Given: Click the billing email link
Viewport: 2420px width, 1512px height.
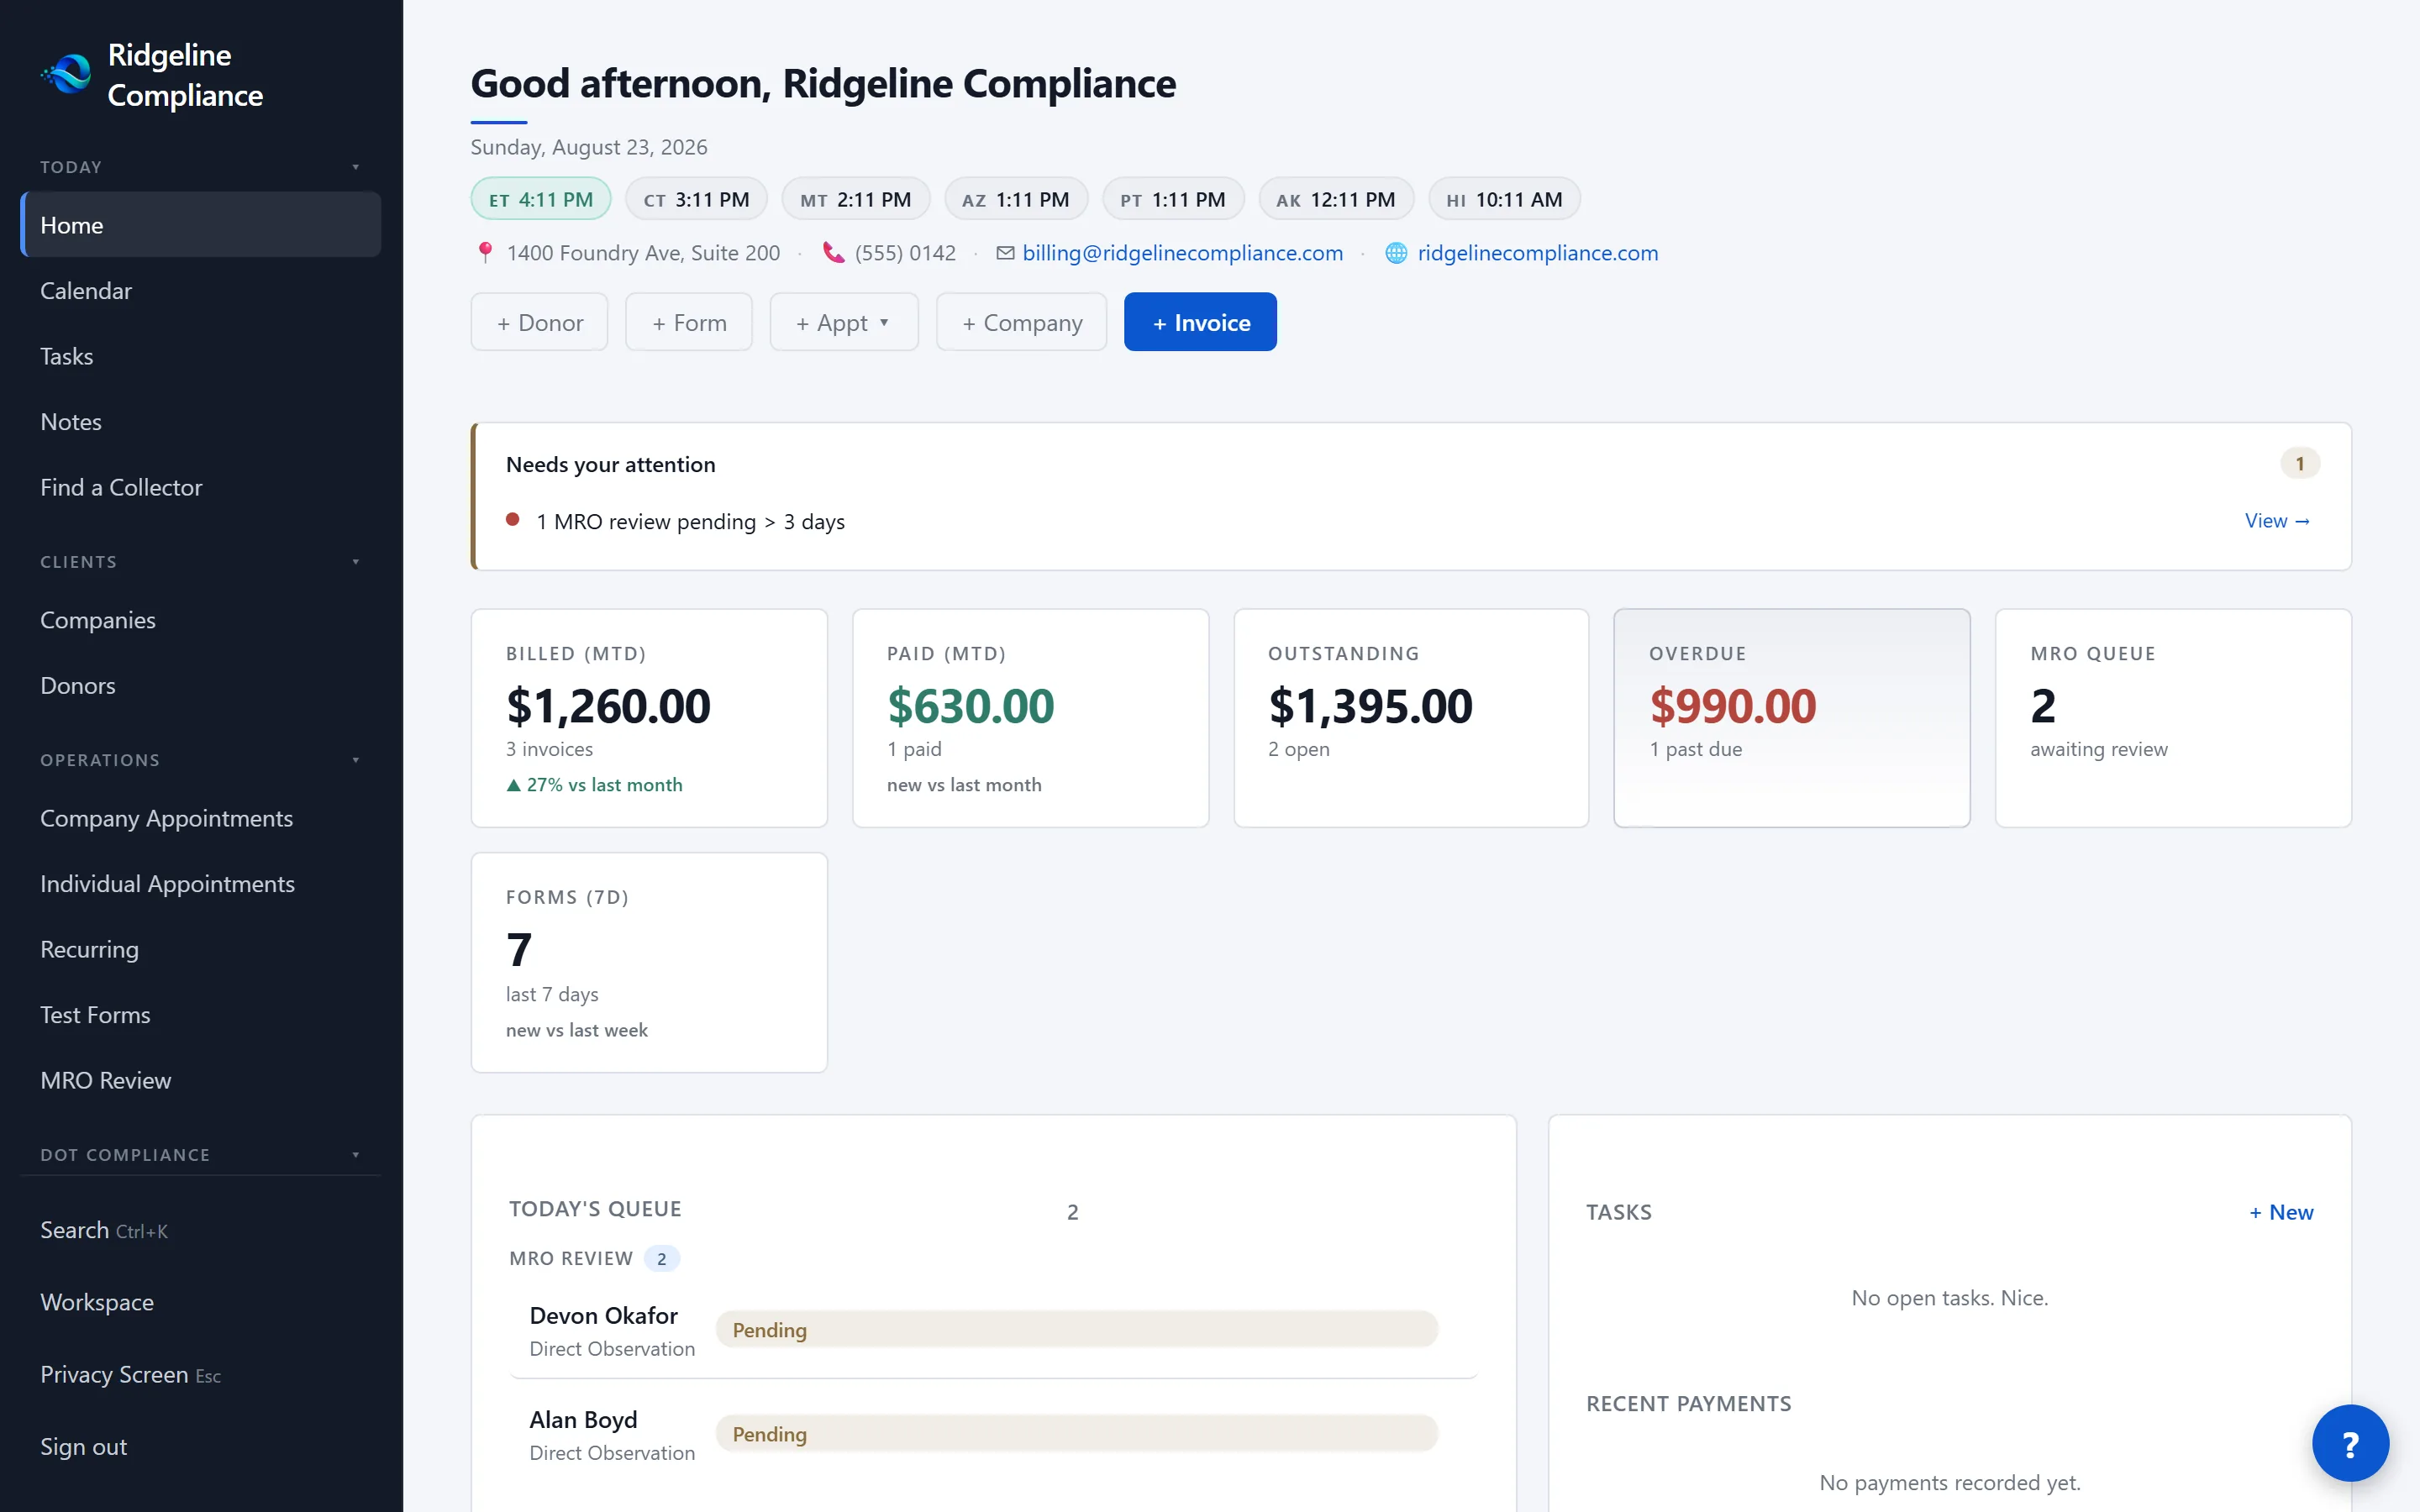Looking at the screenshot, I should (1182, 253).
